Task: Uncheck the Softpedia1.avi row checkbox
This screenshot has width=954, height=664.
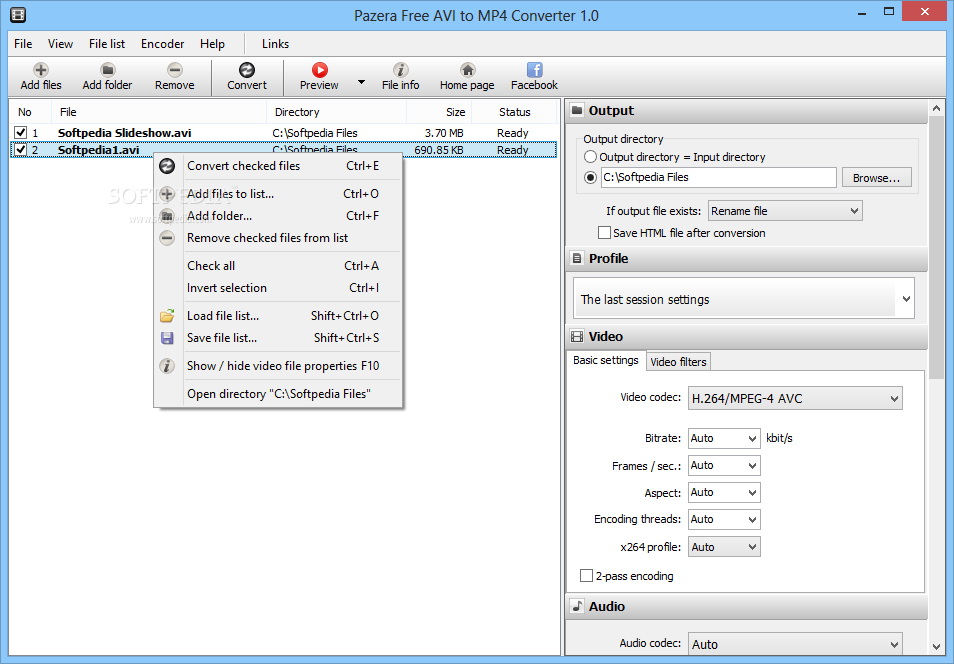Action: coord(21,149)
